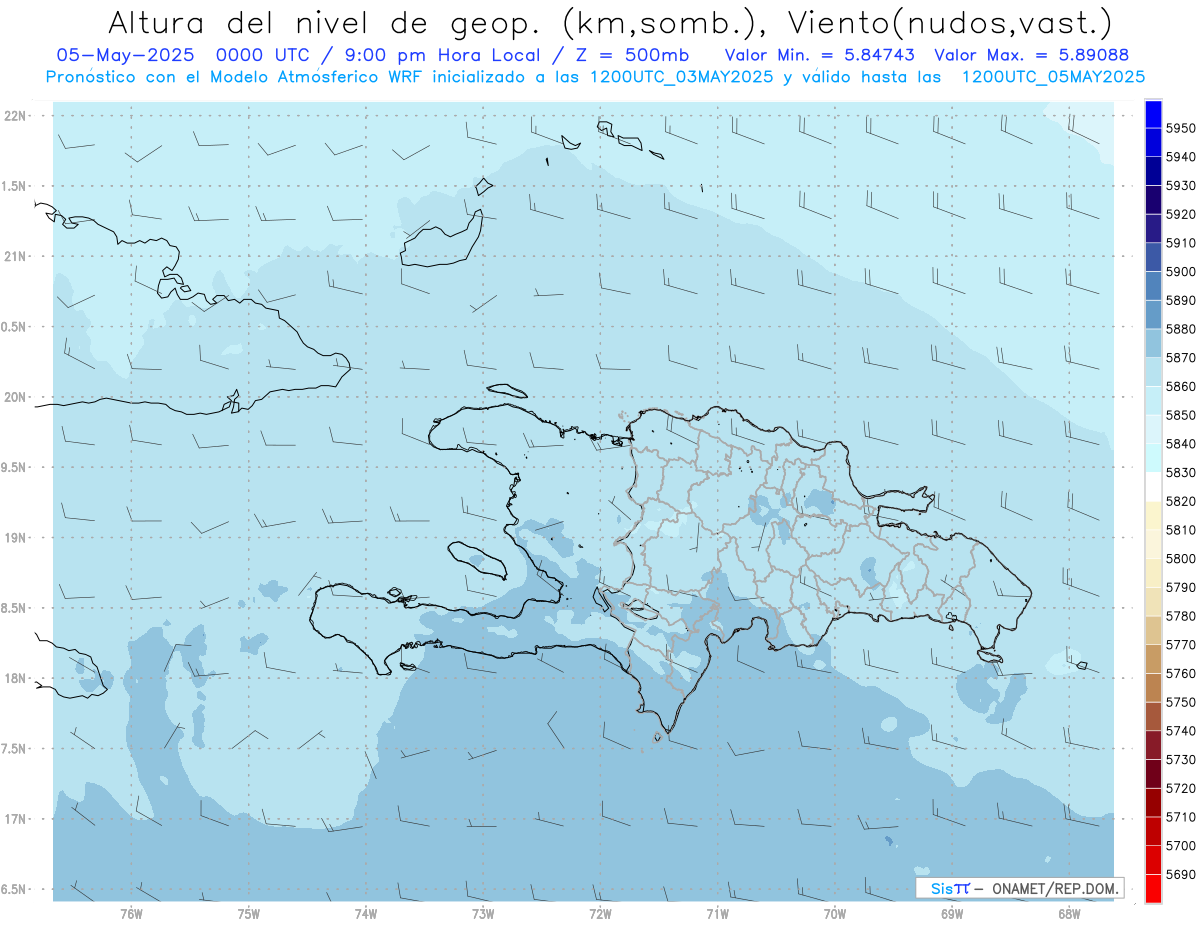Click the '5740' colorbar value

pyautogui.click(x=1181, y=731)
